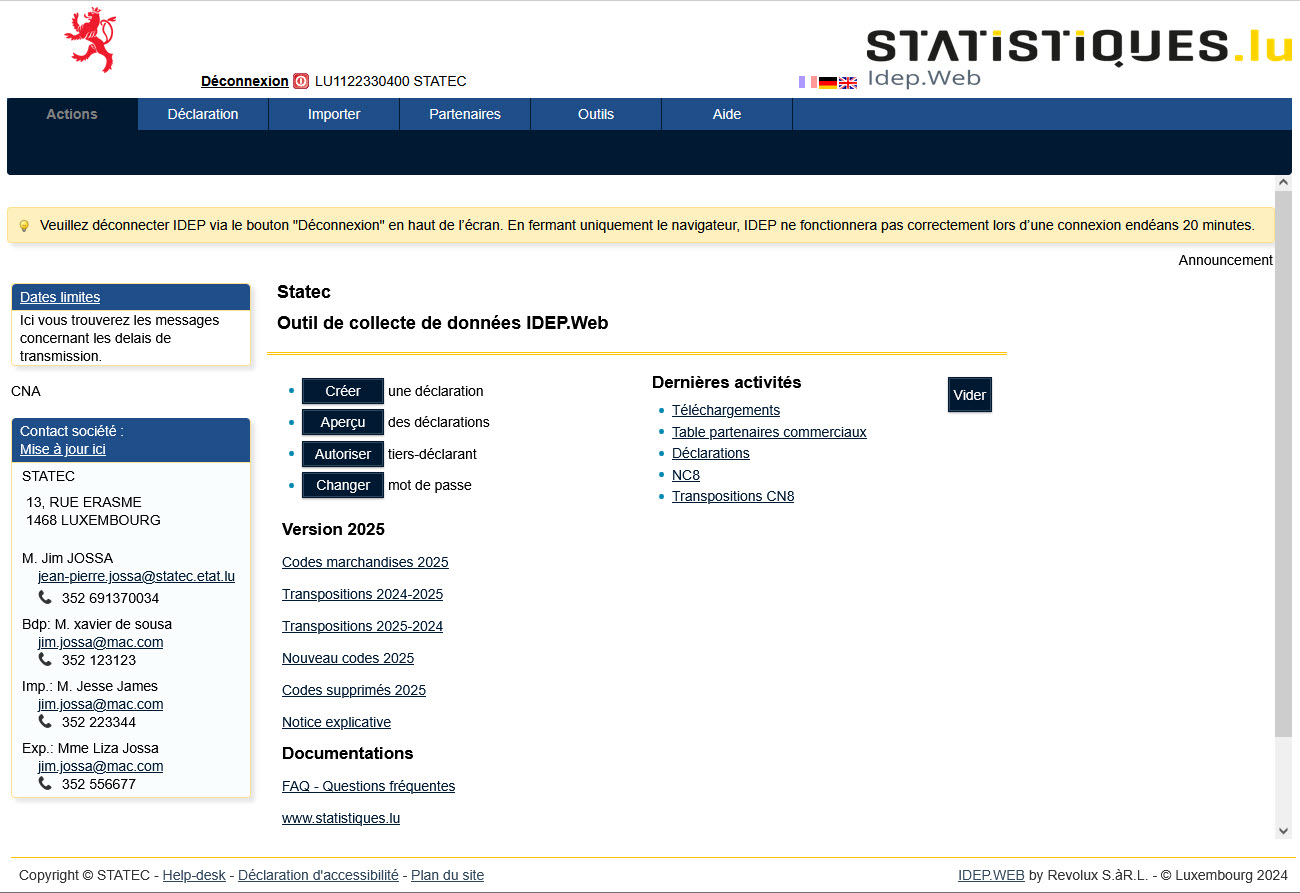This screenshot has width=1300, height=893.
Task: Open Téléchargements in recent activities
Action: tap(726, 410)
